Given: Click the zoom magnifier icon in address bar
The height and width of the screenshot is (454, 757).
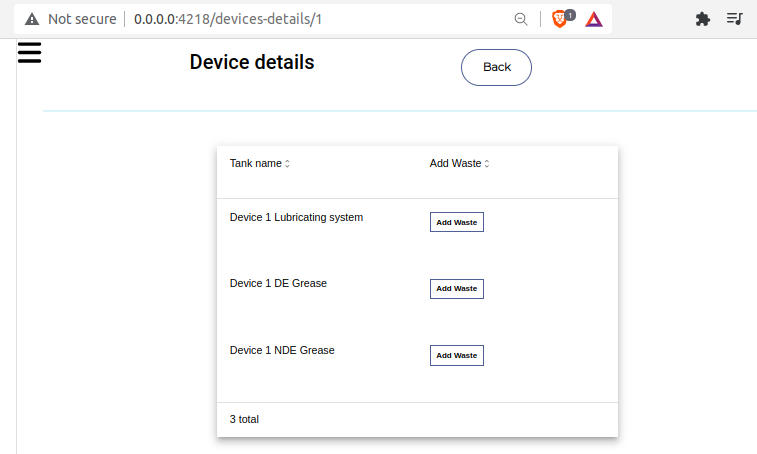Looking at the screenshot, I should [520, 19].
